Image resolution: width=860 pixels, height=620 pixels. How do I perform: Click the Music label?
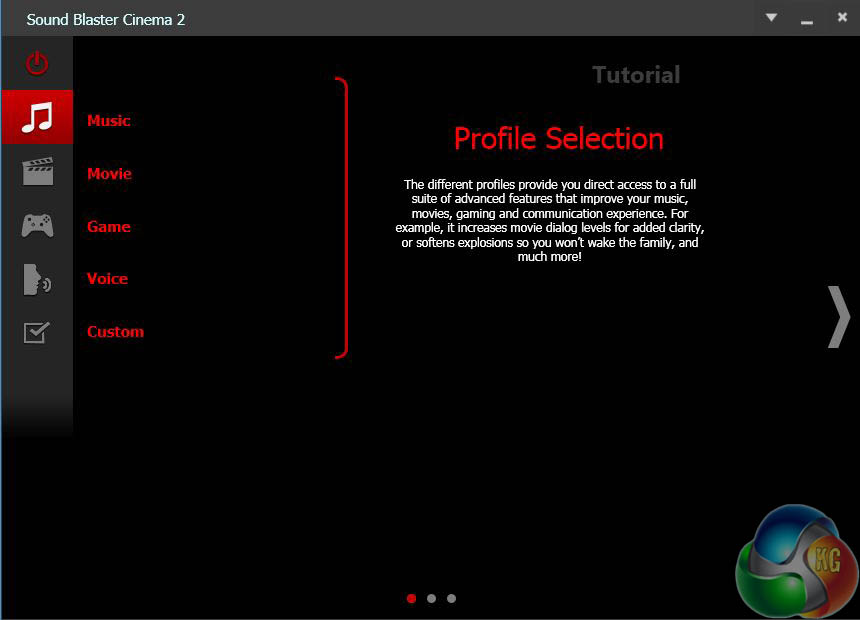[109, 121]
